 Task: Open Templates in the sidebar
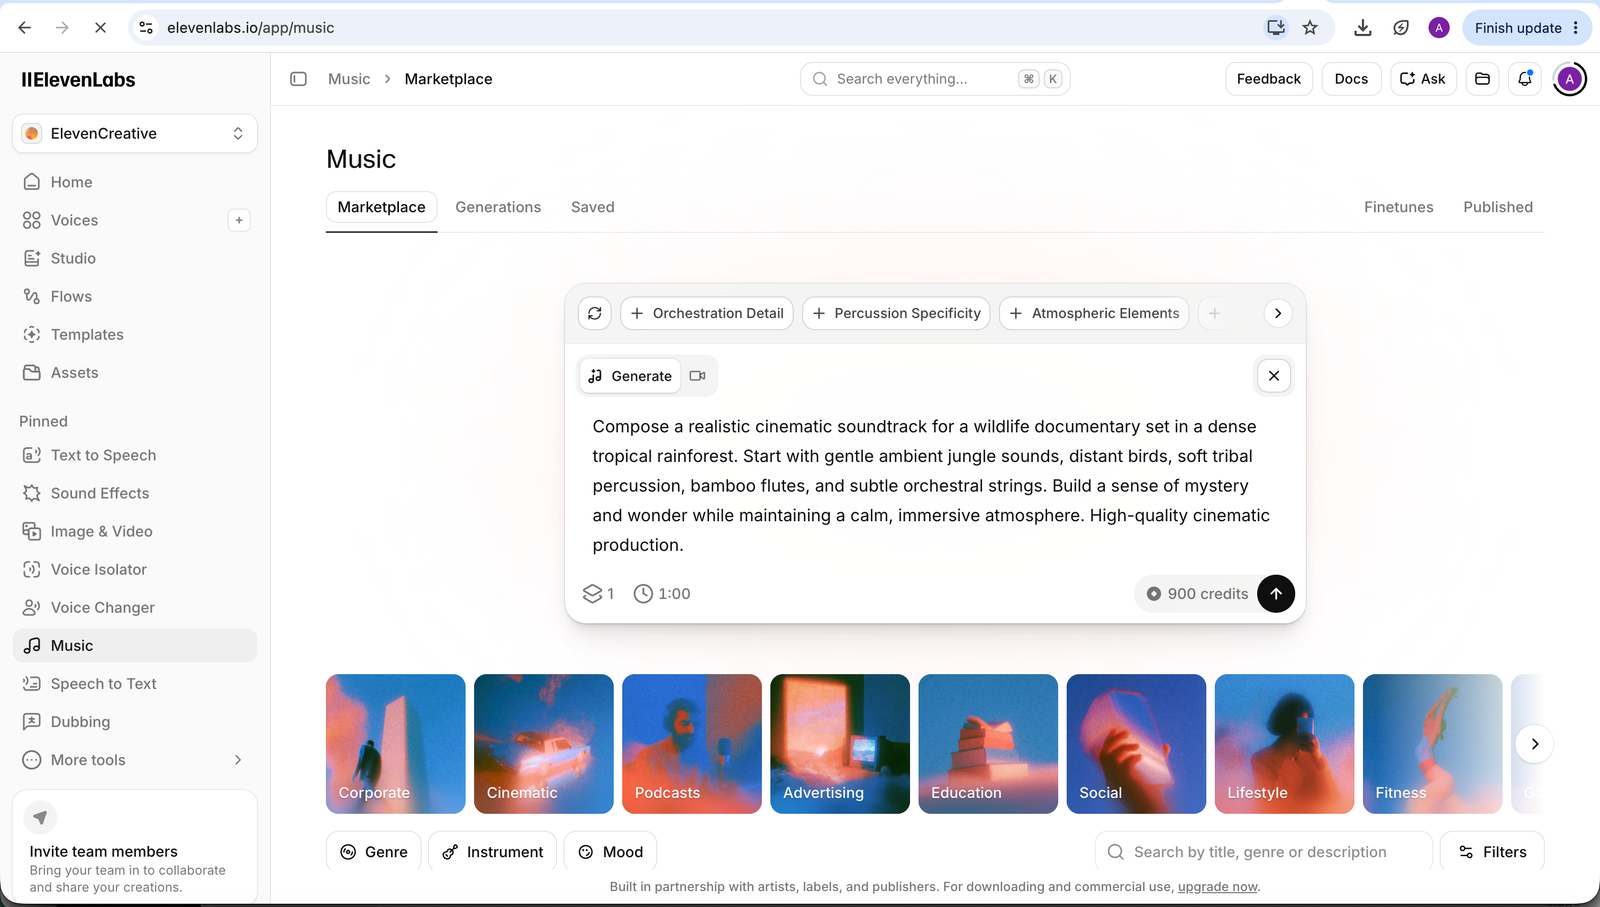coord(135,334)
